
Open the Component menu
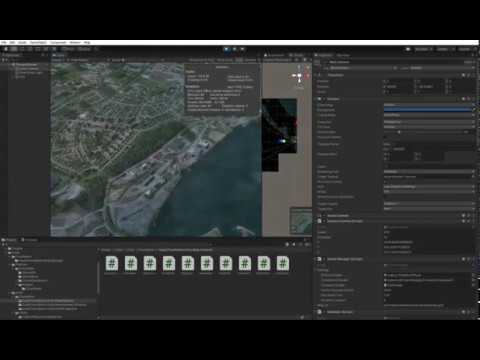click(58, 43)
